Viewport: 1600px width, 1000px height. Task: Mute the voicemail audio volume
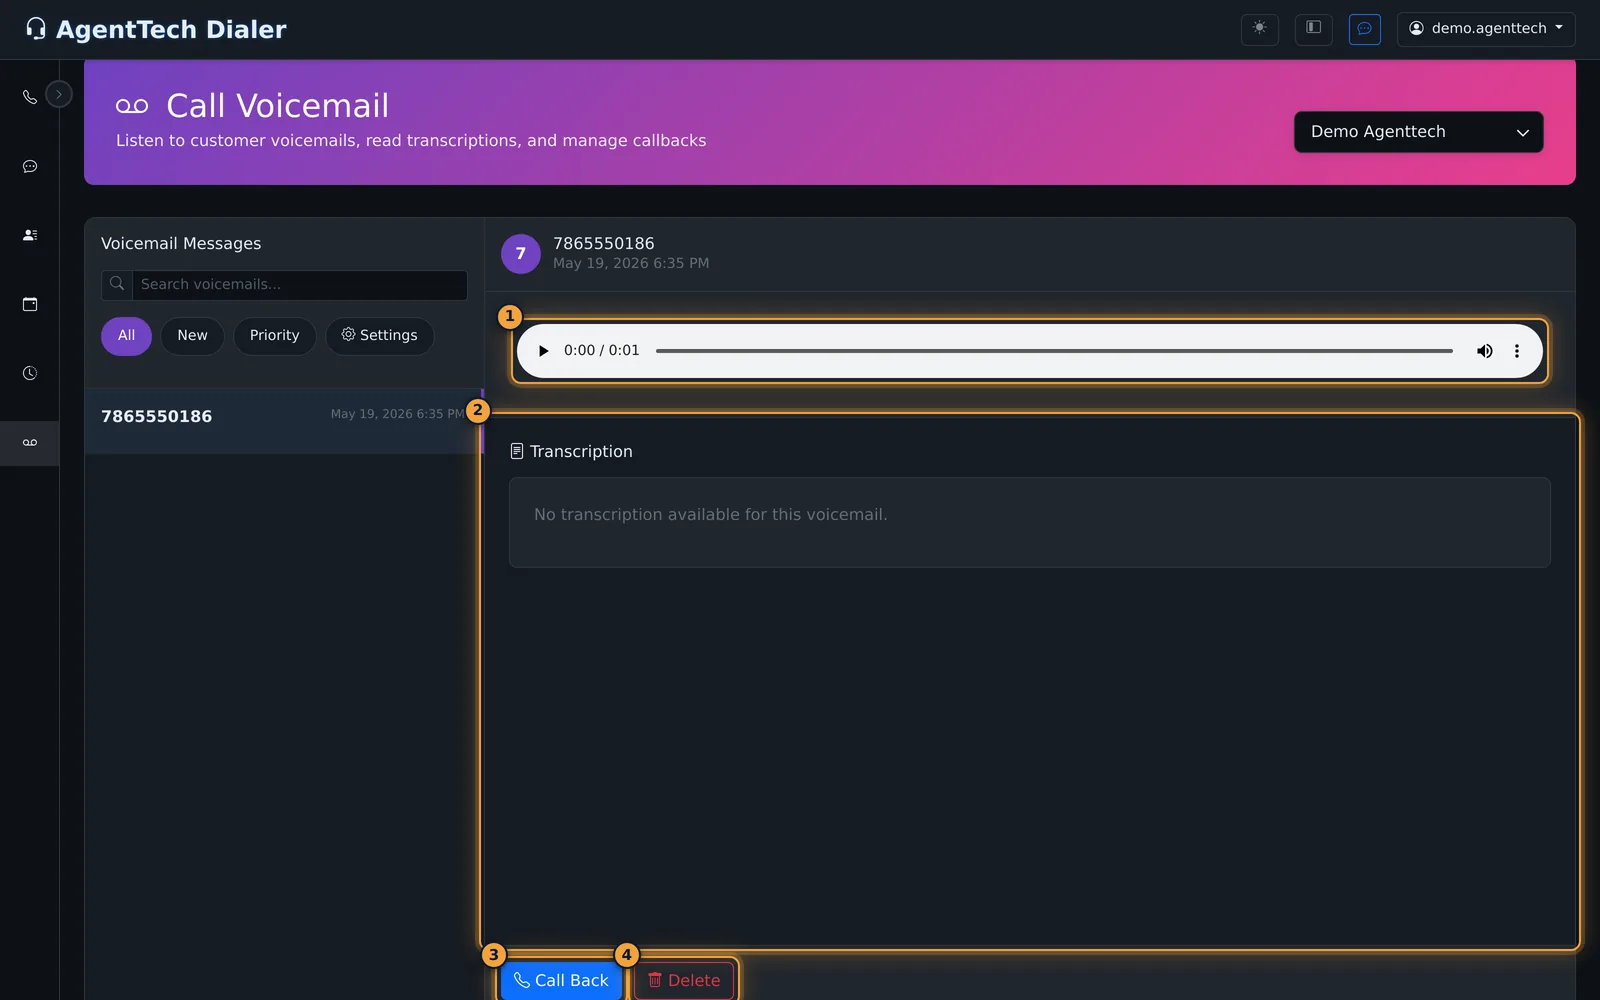1485,351
